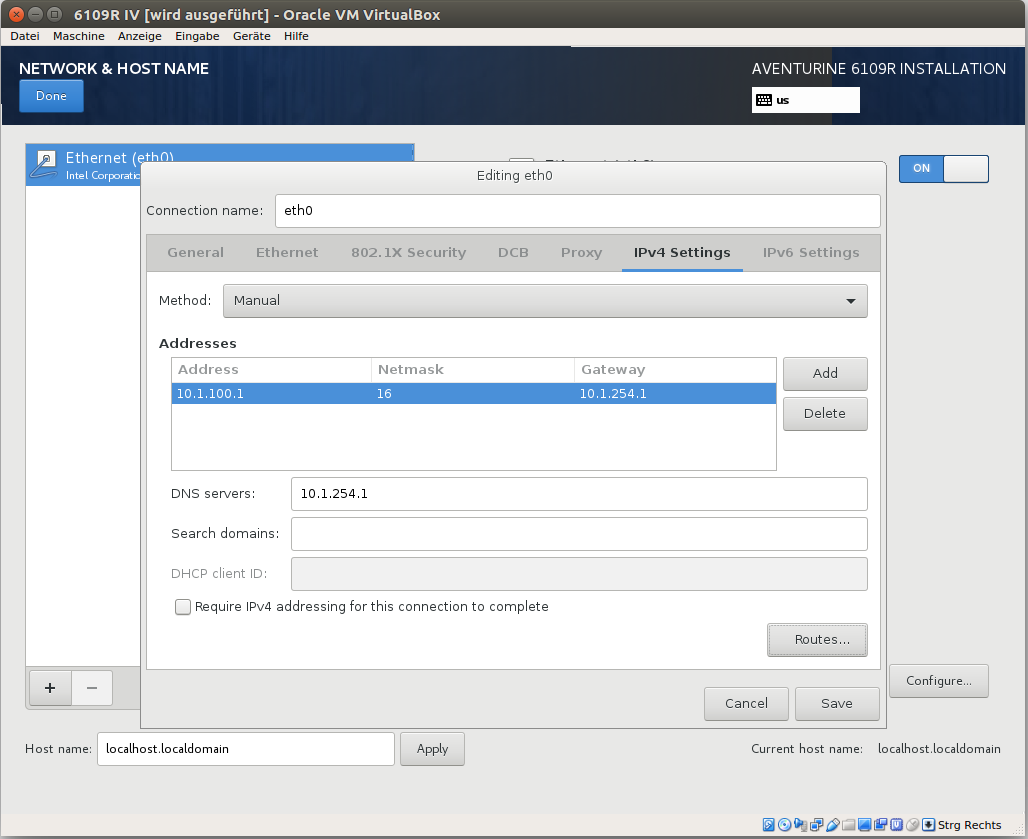This screenshot has width=1028, height=839.
Task: Click the DNS servers field
Action: (x=579, y=494)
